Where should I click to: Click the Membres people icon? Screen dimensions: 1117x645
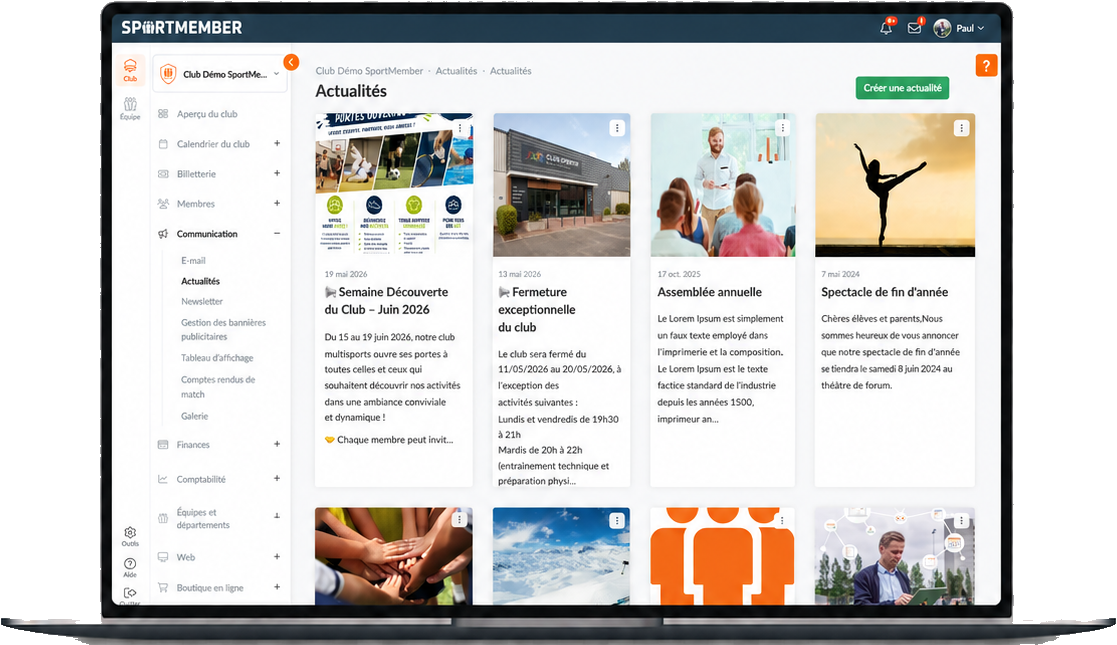click(x=163, y=204)
